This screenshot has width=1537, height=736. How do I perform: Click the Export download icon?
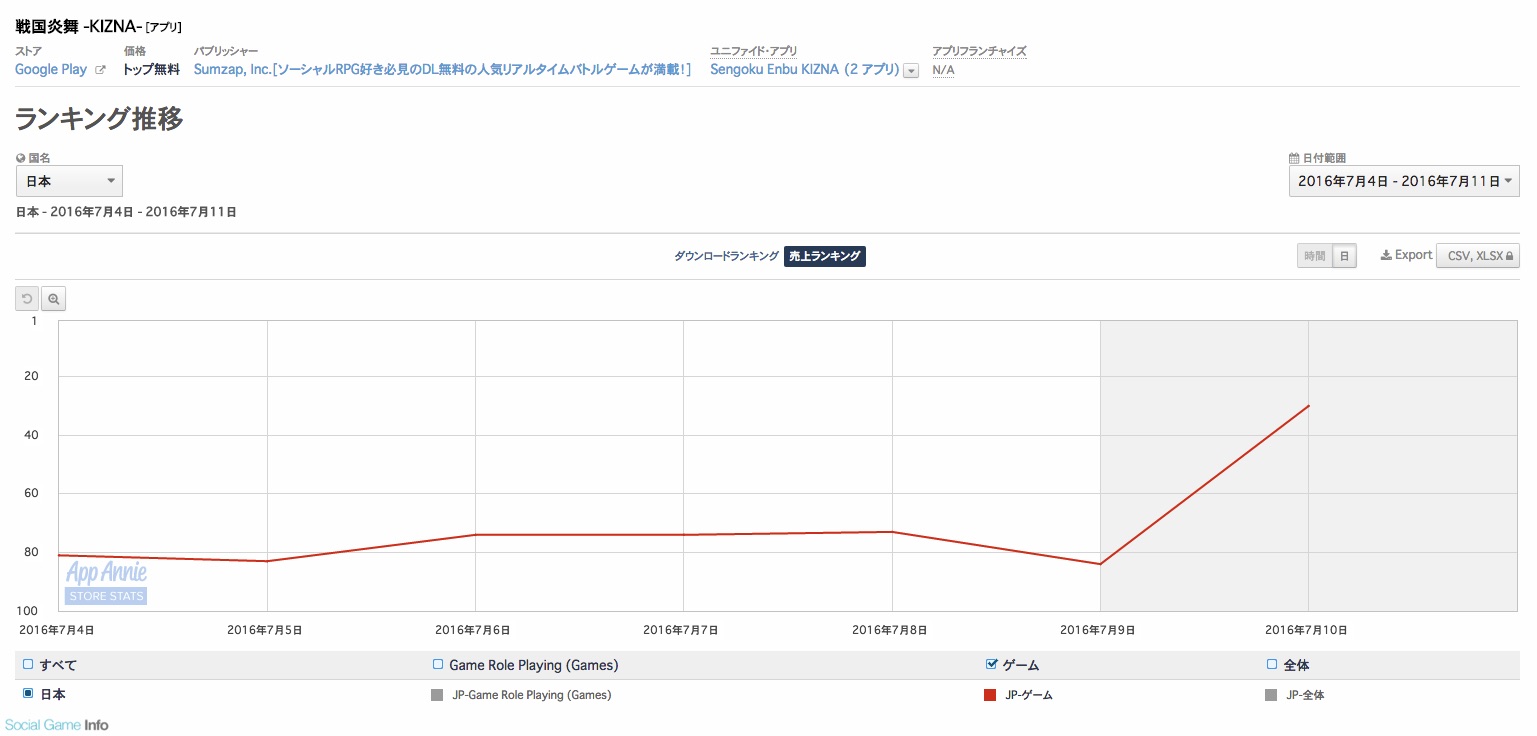point(1386,256)
